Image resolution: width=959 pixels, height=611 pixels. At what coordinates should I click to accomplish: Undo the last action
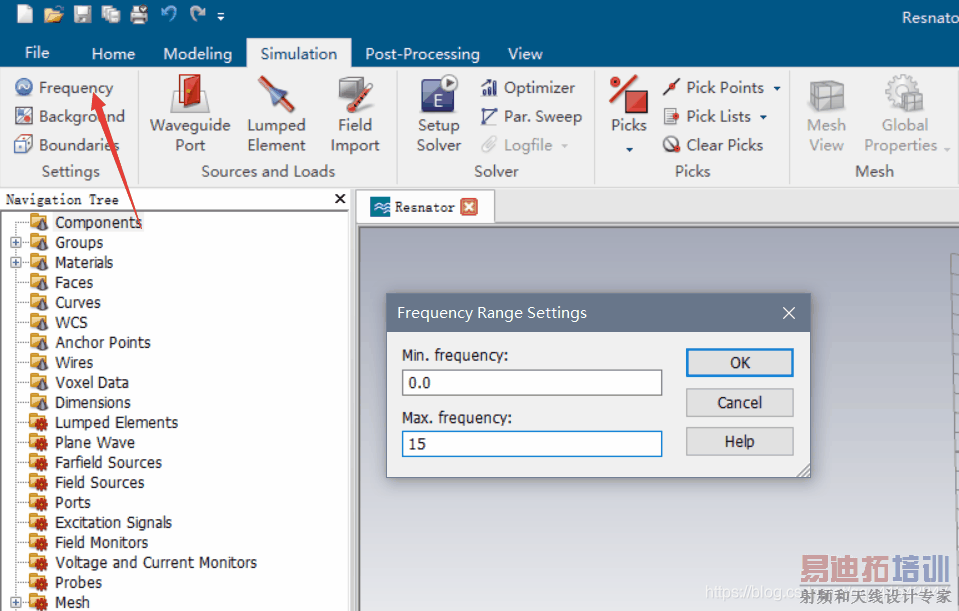pos(168,13)
